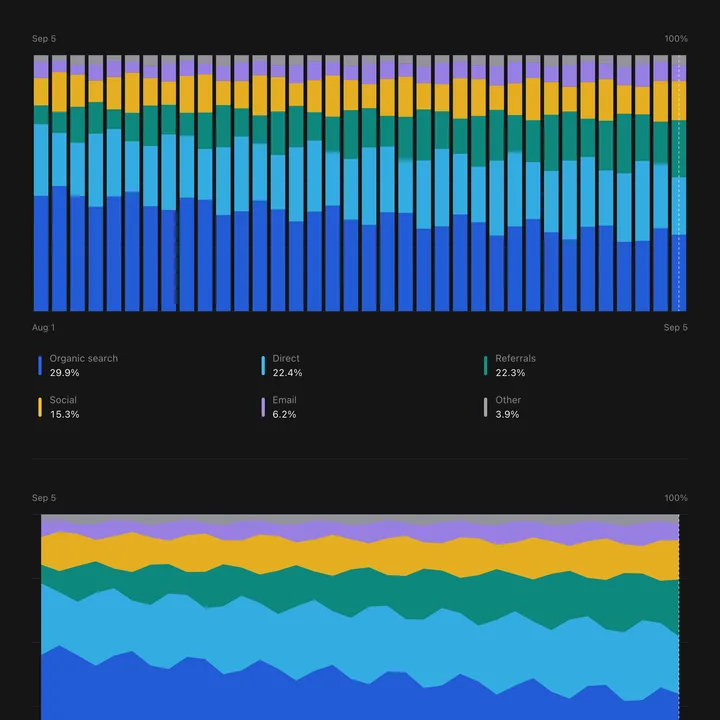The height and width of the screenshot is (720, 720).
Task: Click the Other legend item
Action: click(x=502, y=407)
